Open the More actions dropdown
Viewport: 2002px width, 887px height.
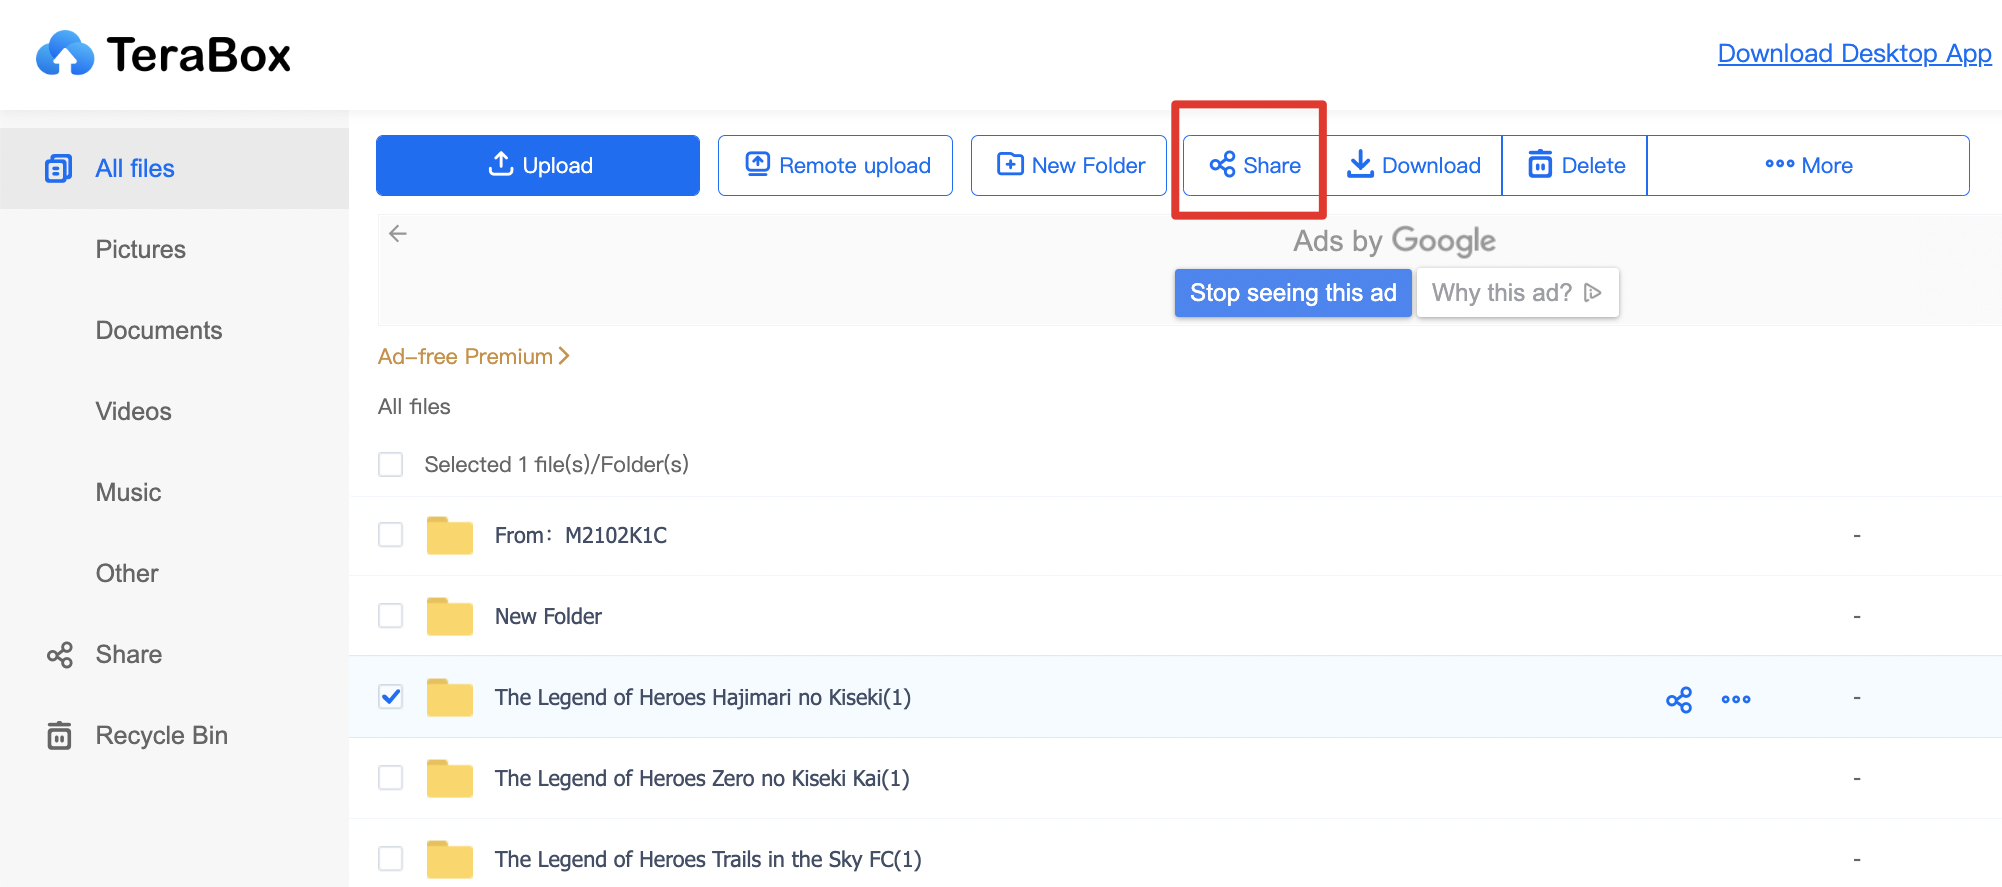(1808, 165)
